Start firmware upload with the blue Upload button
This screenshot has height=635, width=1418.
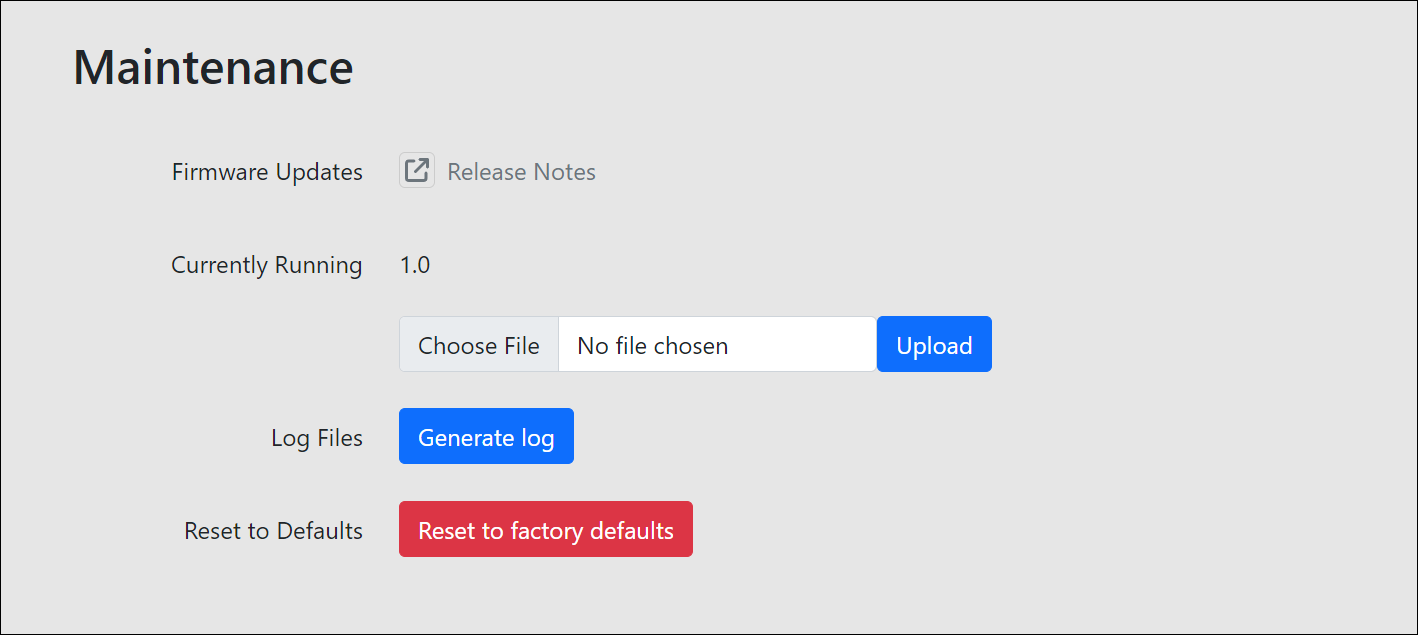[933, 345]
